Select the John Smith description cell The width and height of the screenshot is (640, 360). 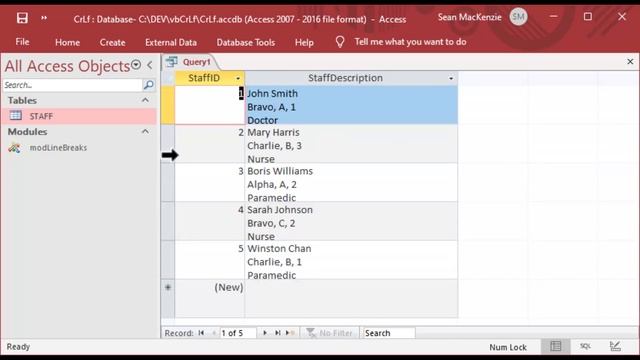tap(351, 105)
